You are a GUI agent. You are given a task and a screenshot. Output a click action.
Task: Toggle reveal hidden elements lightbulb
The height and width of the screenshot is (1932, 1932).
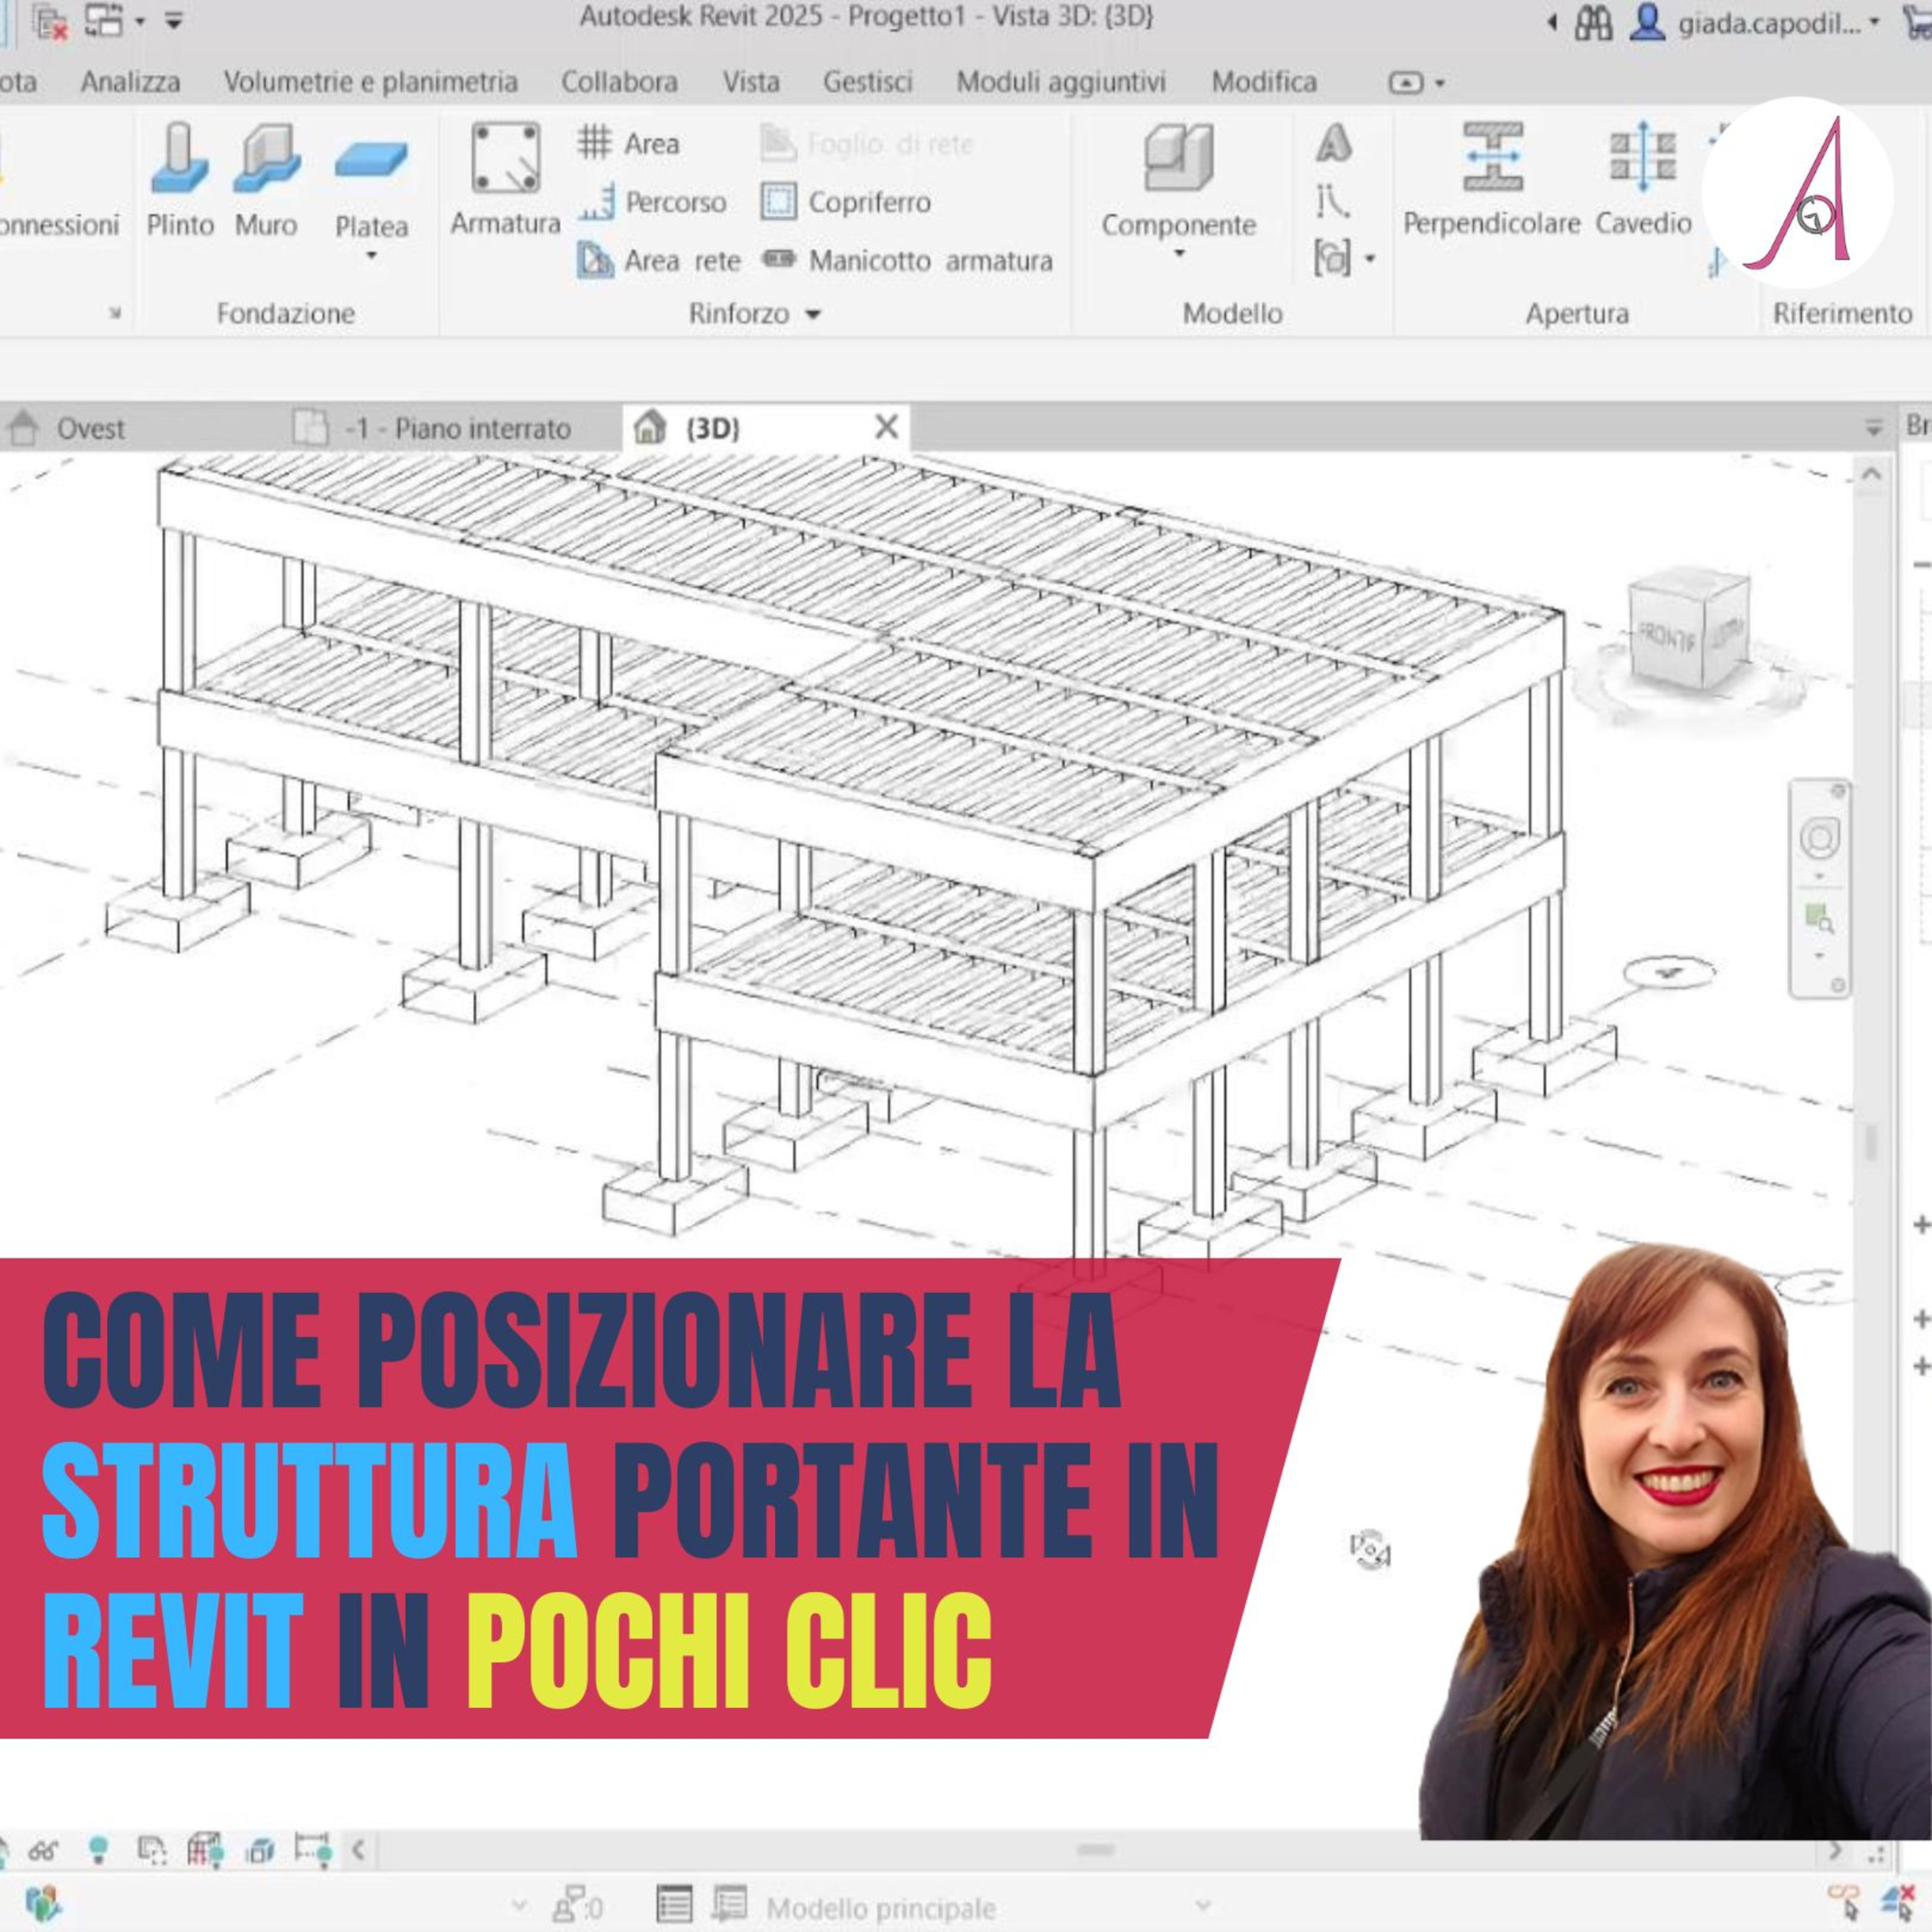coord(98,1849)
